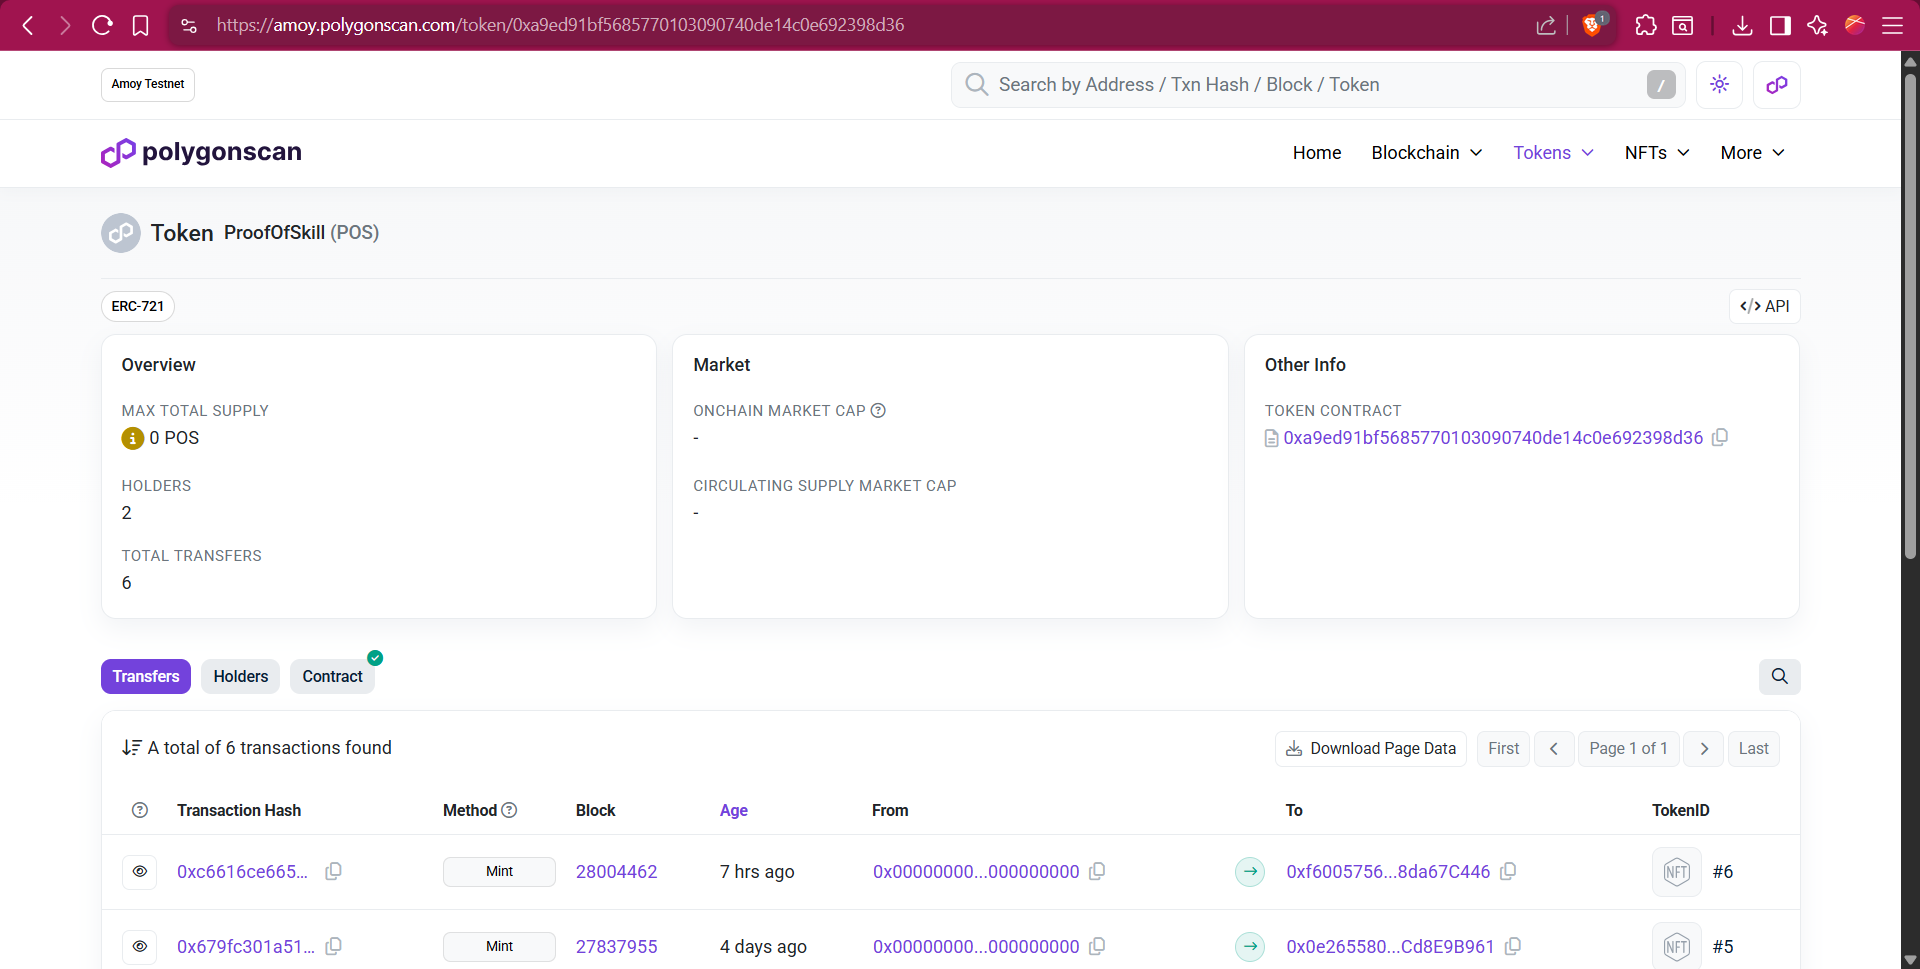
Task: Go back using the browser back arrow
Action: (x=28, y=25)
